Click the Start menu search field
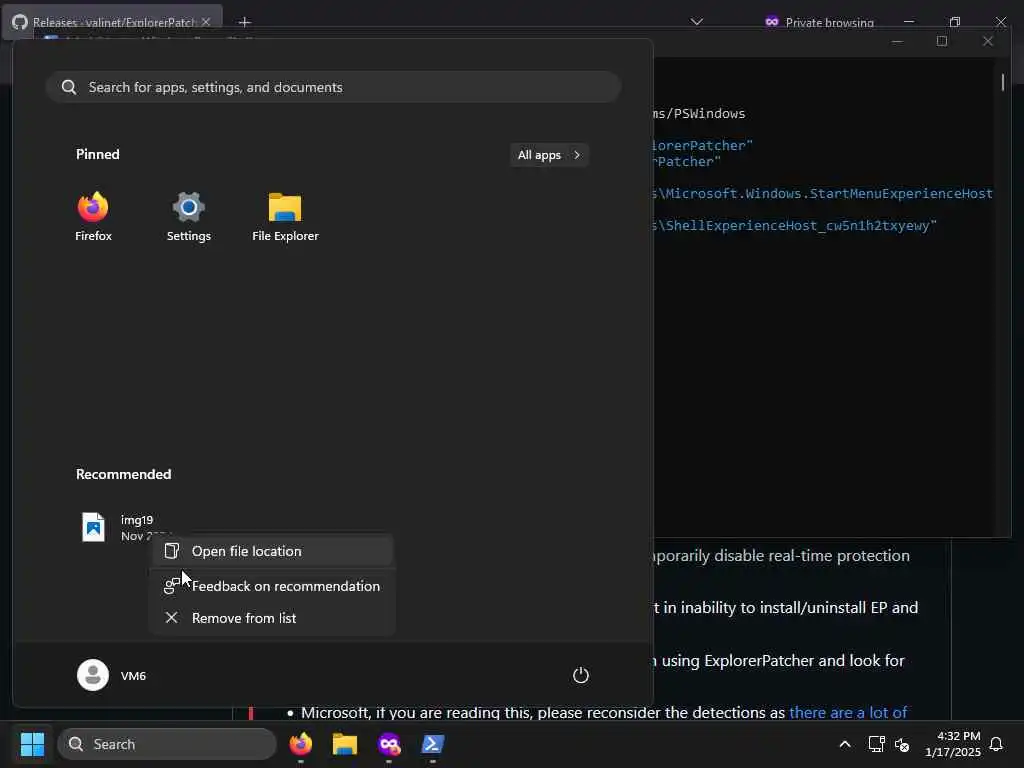 pos(333,87)
